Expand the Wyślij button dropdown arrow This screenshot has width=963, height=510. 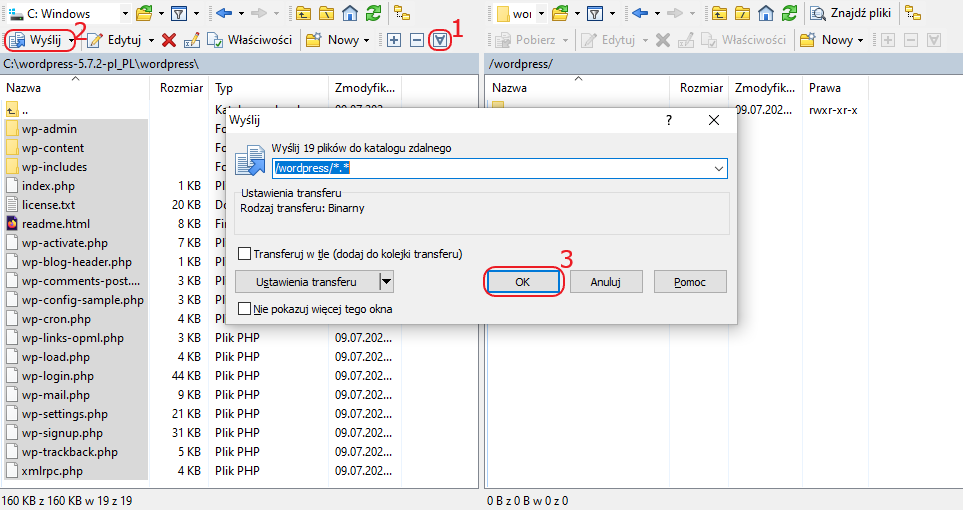pos(71,41)
